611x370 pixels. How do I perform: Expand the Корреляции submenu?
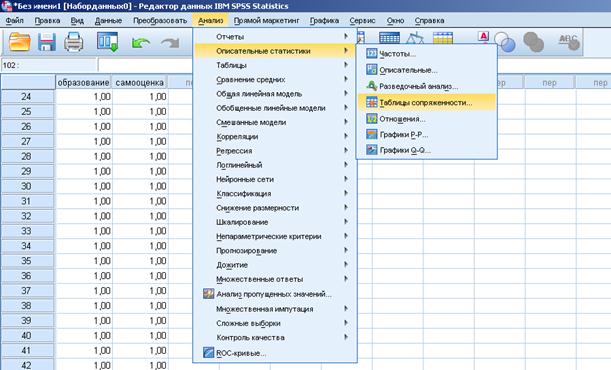[x=275, y=137]
